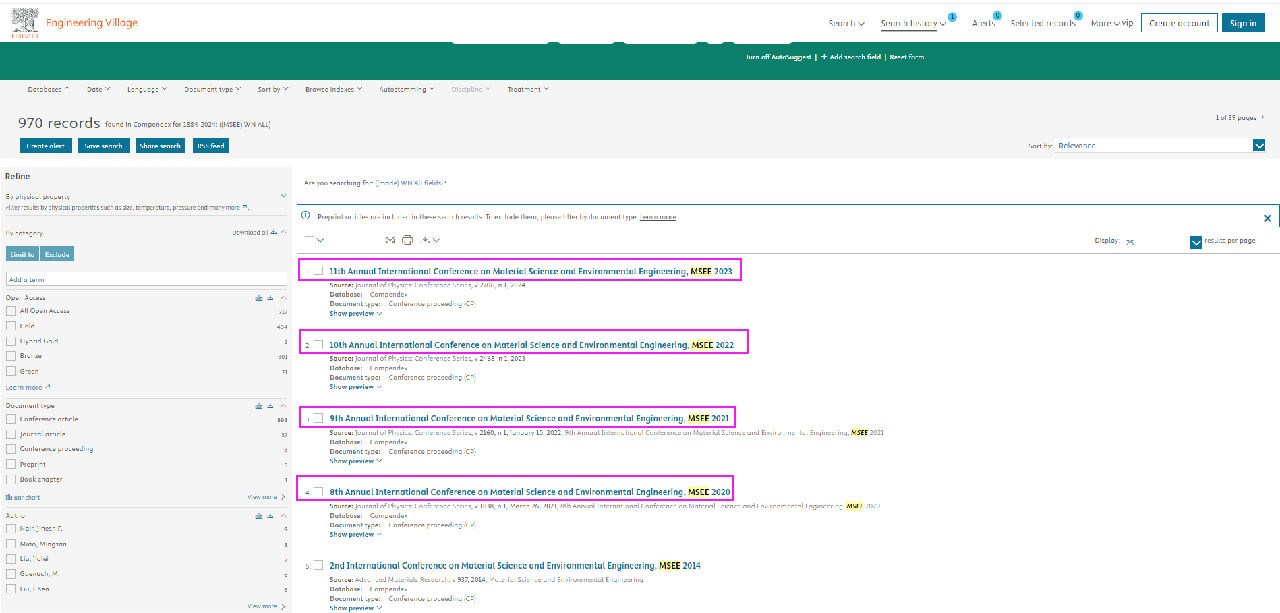
Task: Click the Sign in button
Action: click(x=1243, y=23)
